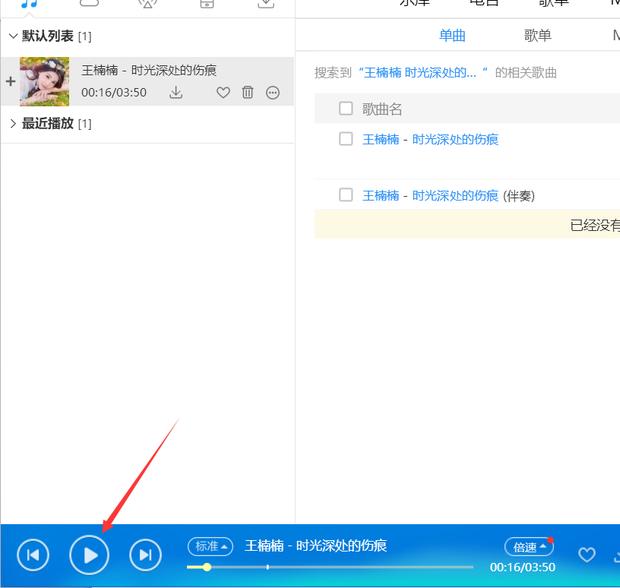This screenshot has height=588, width=620.
Task: Tick the checkbox for the 伴奏 version
Action: click(x=346, y=195)
